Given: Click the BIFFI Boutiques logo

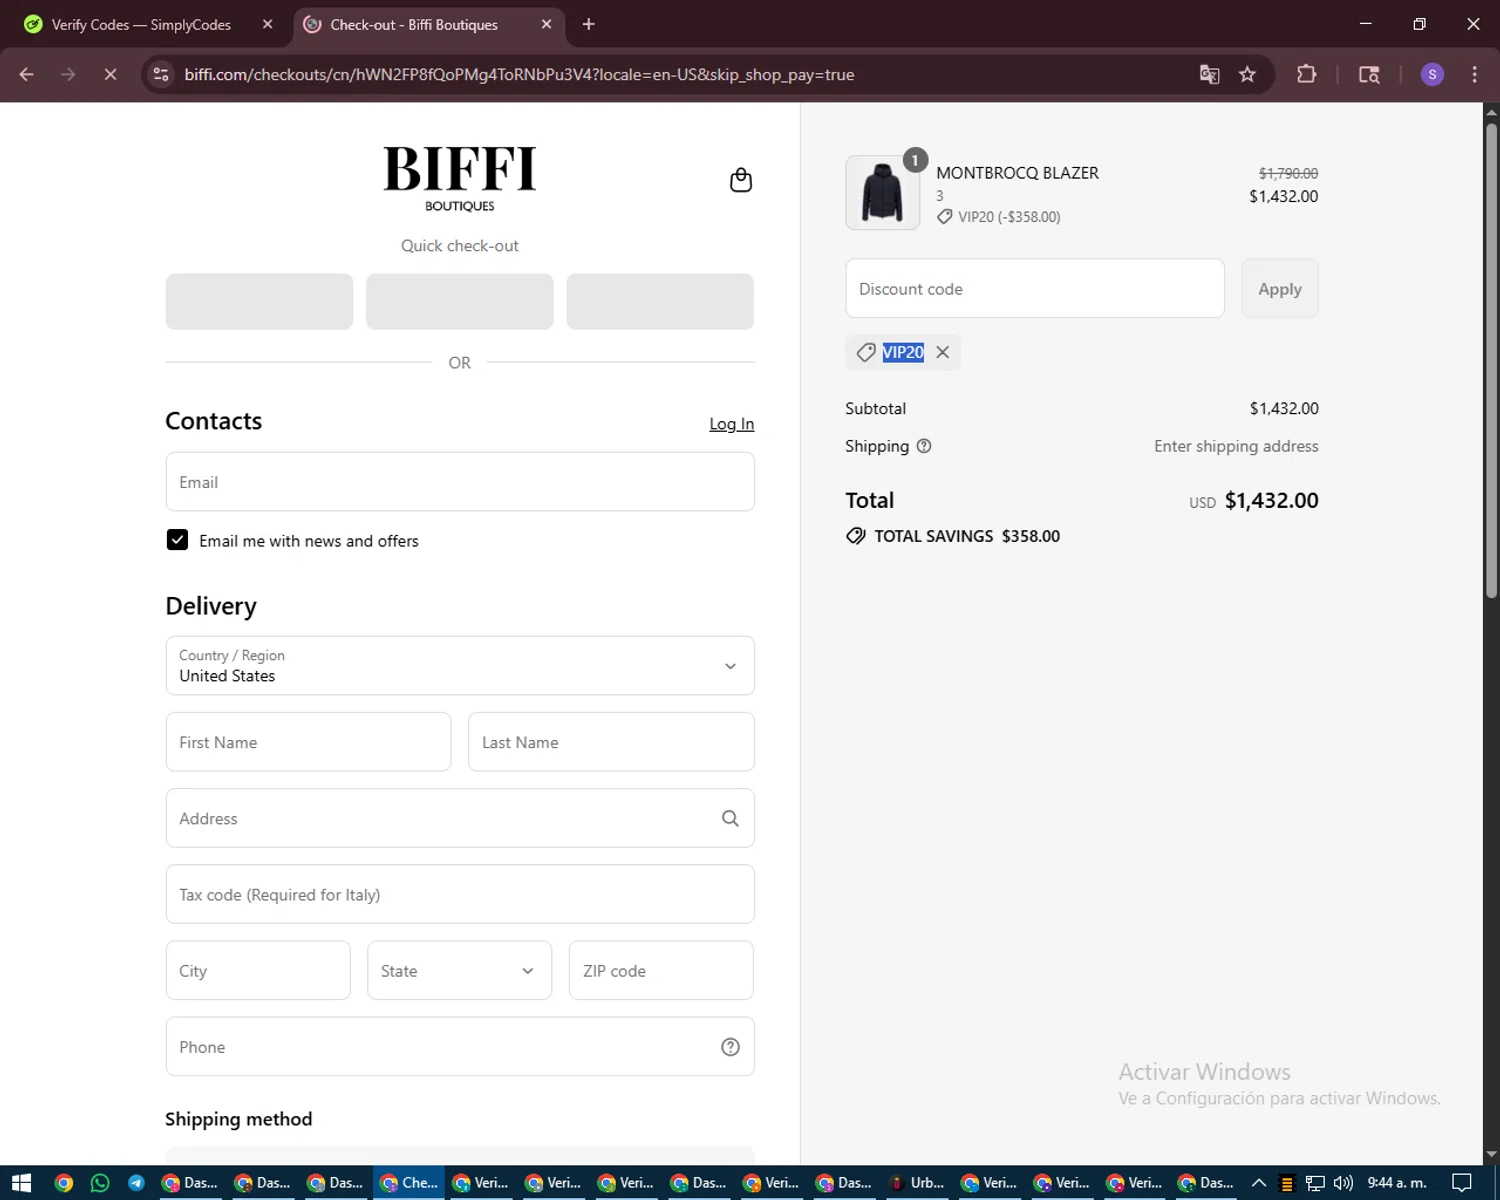Looking at the screenshot, I should tap(460, 178).
